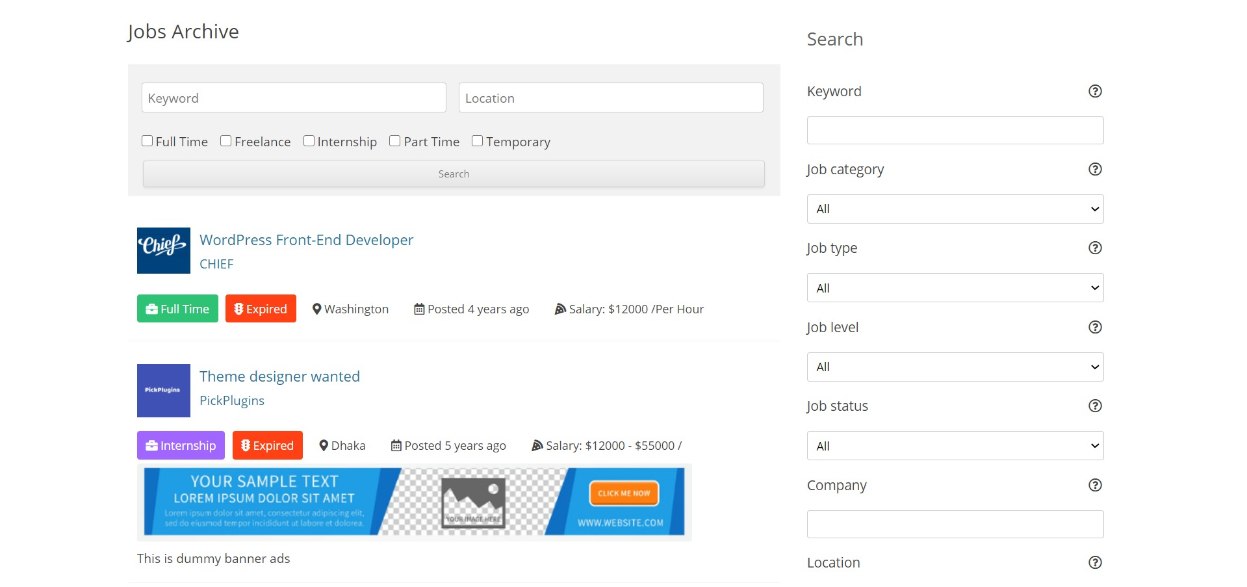Click the sample banner advertisement
This screenshot has height=587, width=1247.
414,502
